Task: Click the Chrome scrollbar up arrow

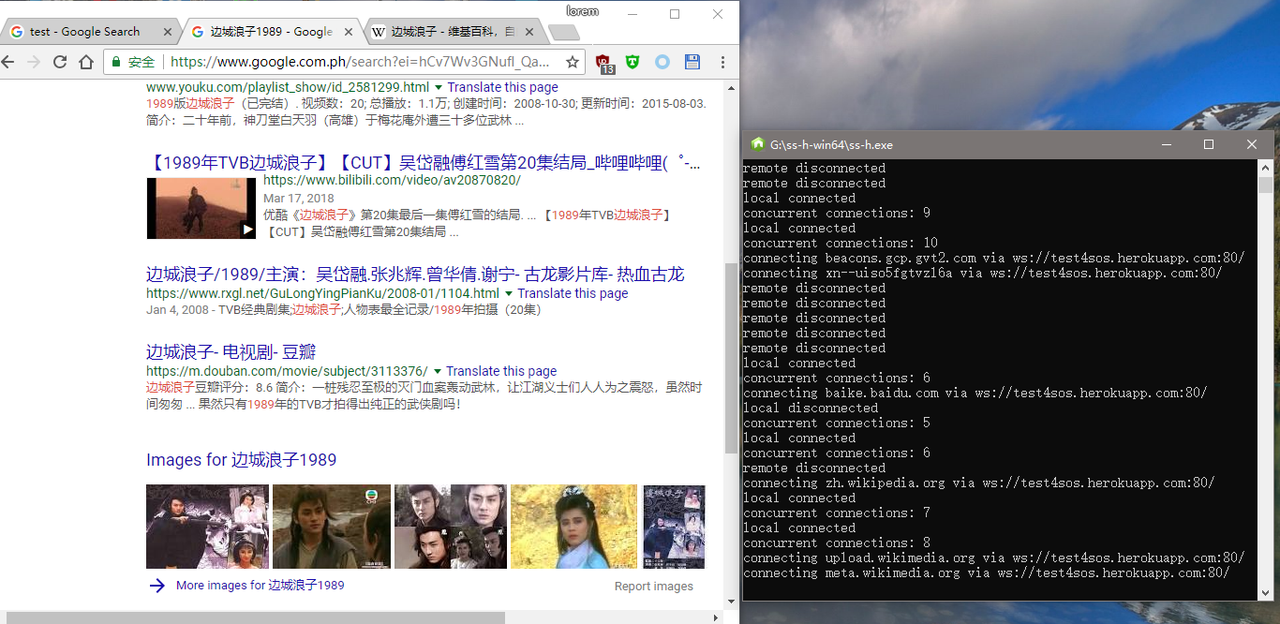Action: tap(731, 87)
